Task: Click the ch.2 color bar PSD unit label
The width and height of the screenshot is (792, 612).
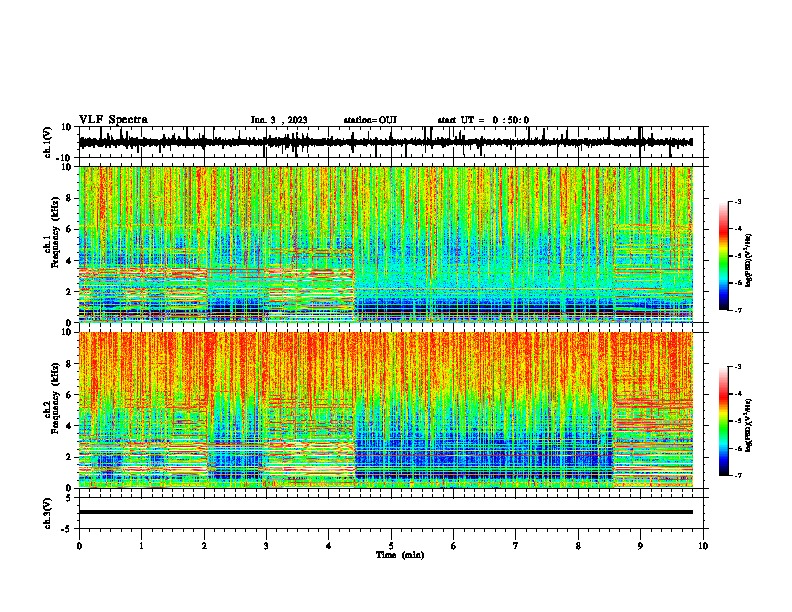Action: point(750,425)
